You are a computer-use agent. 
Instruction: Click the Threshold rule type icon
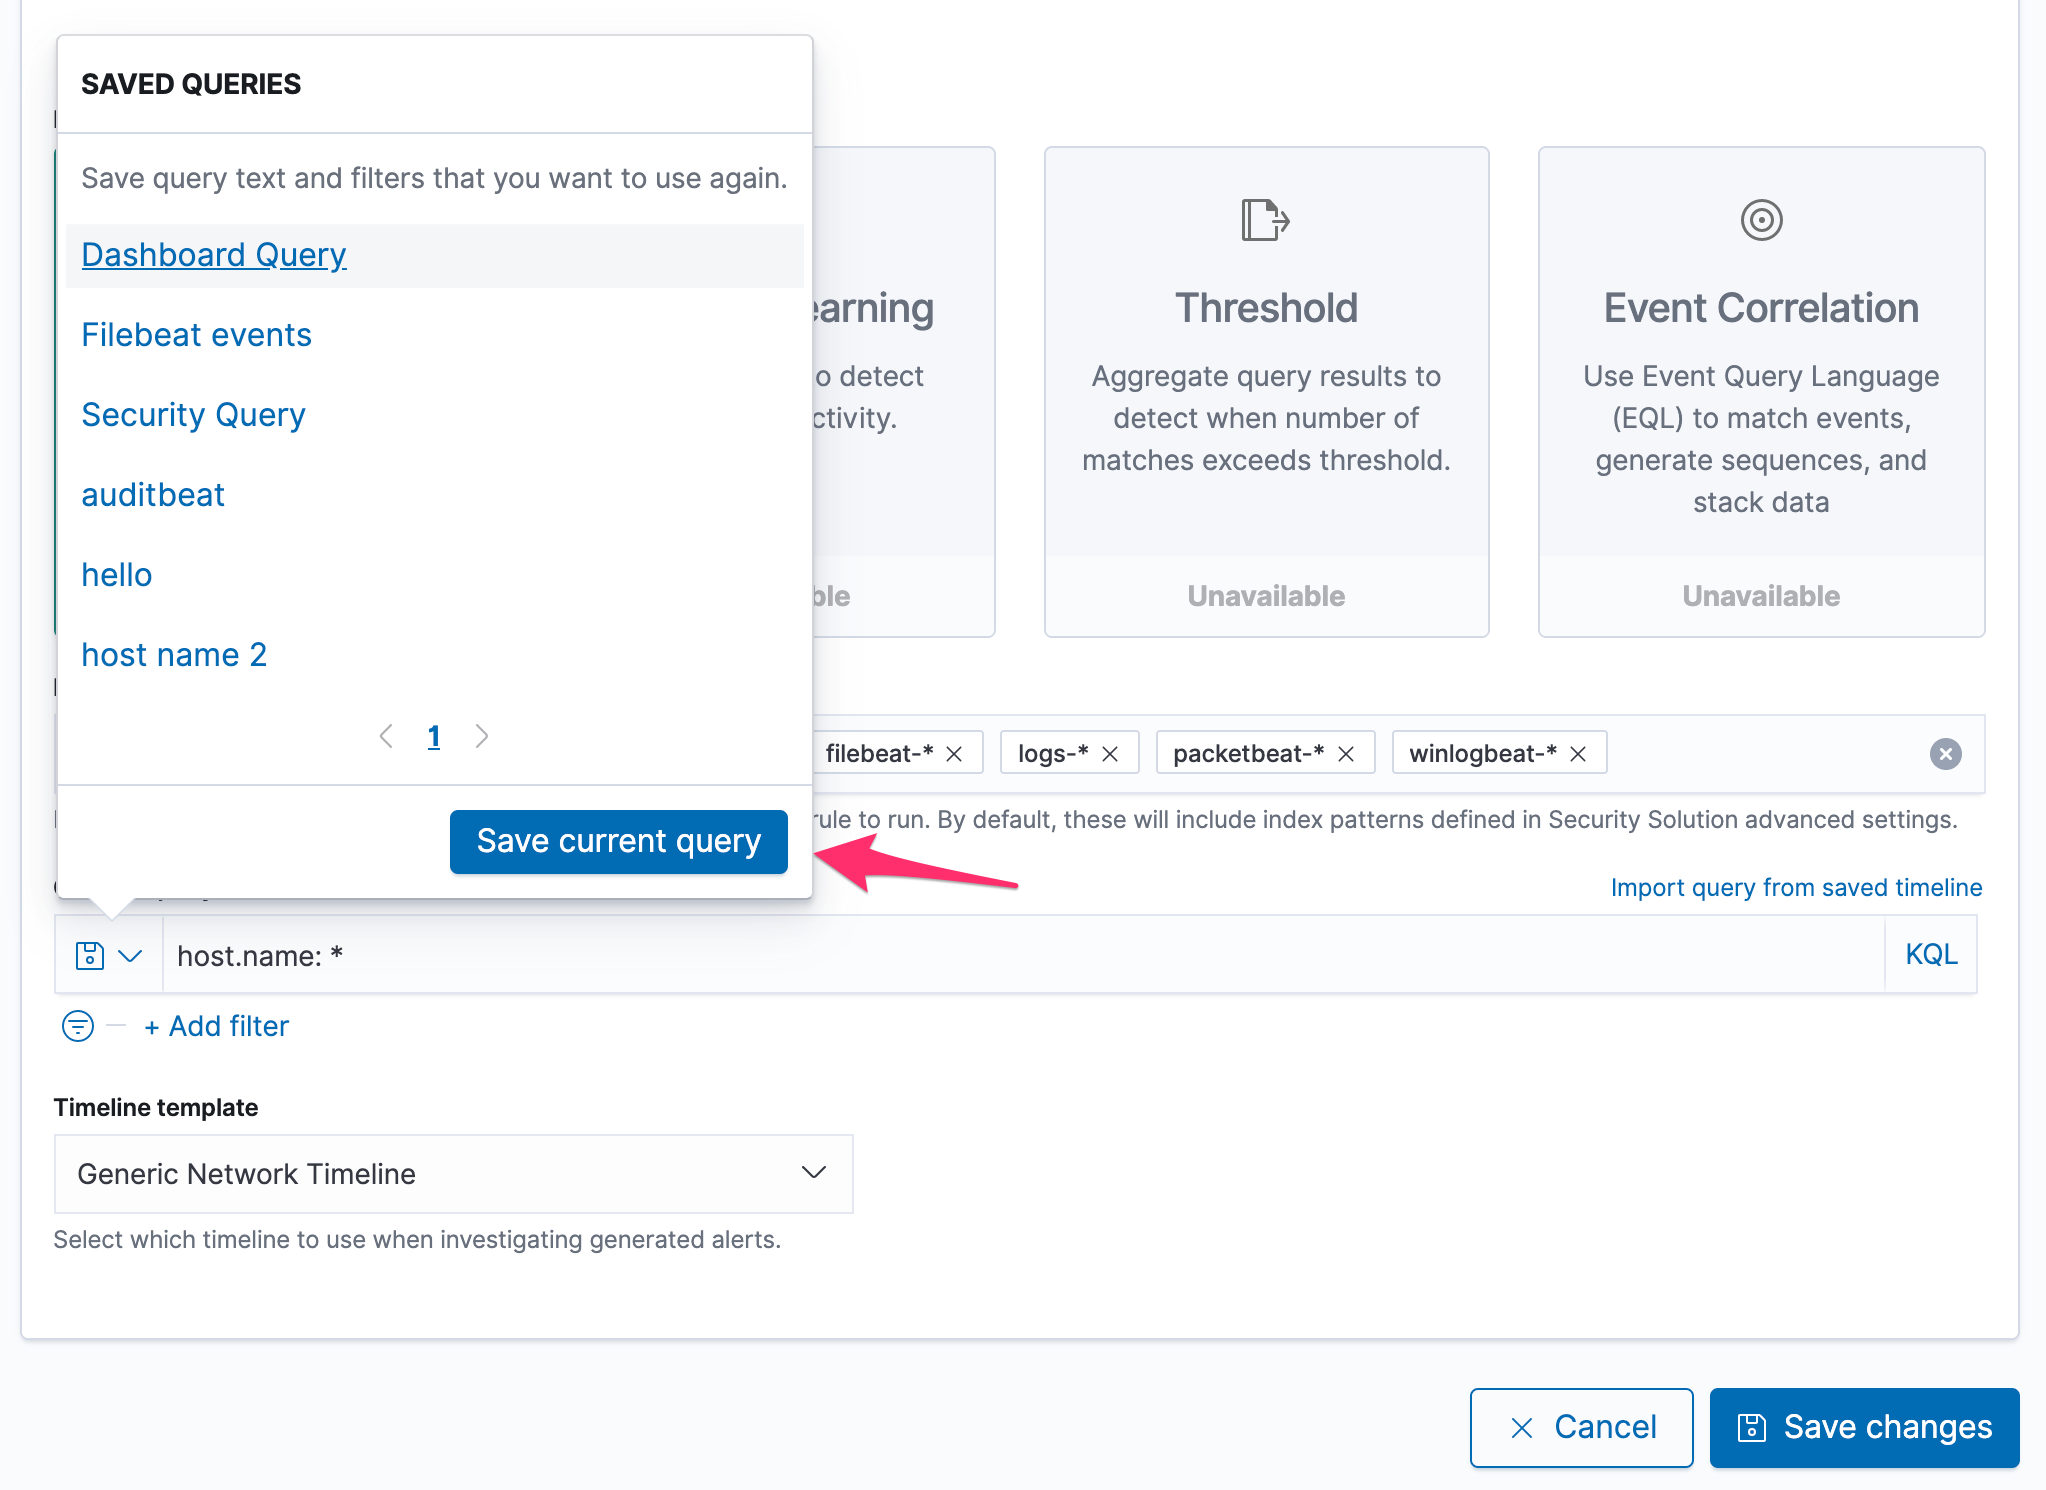[x=1265, y=220]
